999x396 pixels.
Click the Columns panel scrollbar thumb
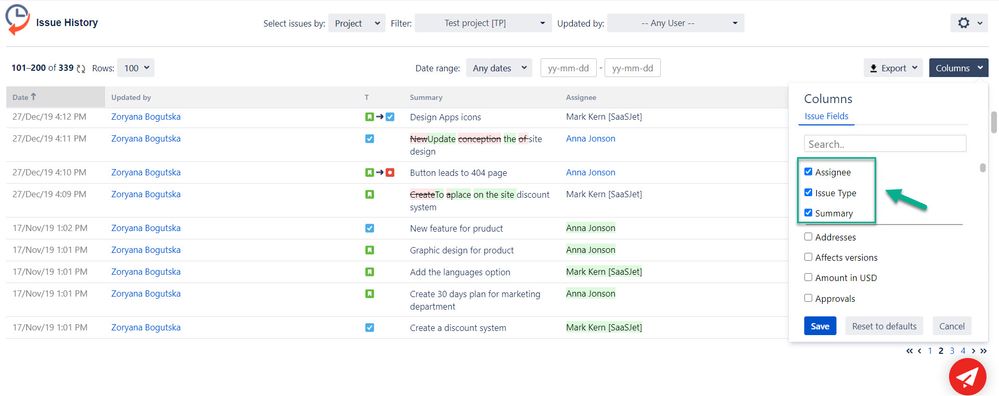[983, 168]
